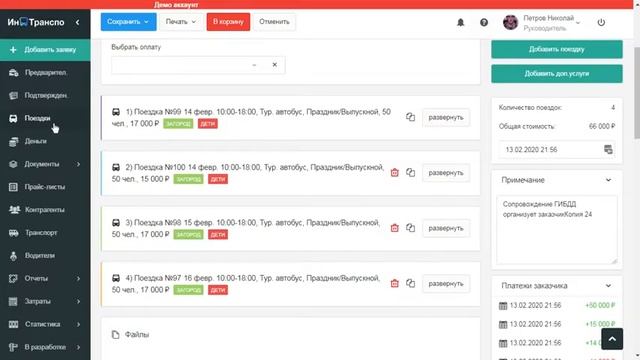Click Добавить доп.услуги button
This screenshot has height=360, width=640.
tap(557, 74)
